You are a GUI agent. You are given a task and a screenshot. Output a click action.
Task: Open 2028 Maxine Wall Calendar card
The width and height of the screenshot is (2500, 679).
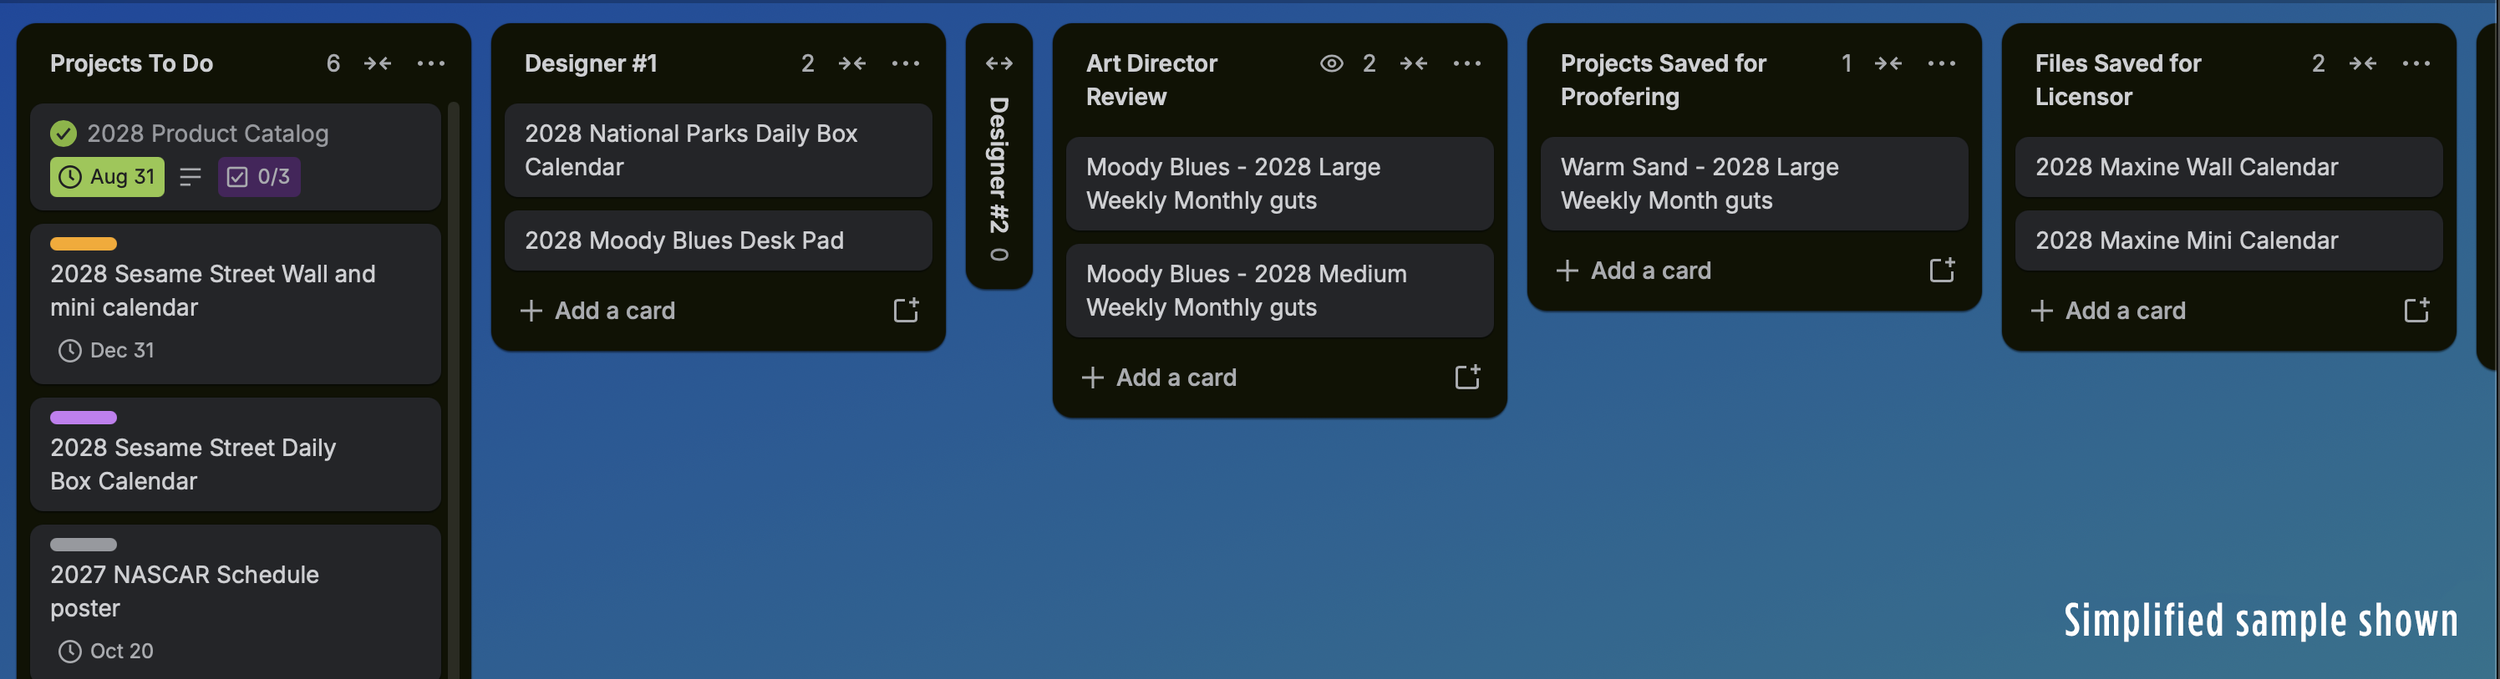(x=2228, y=167)
